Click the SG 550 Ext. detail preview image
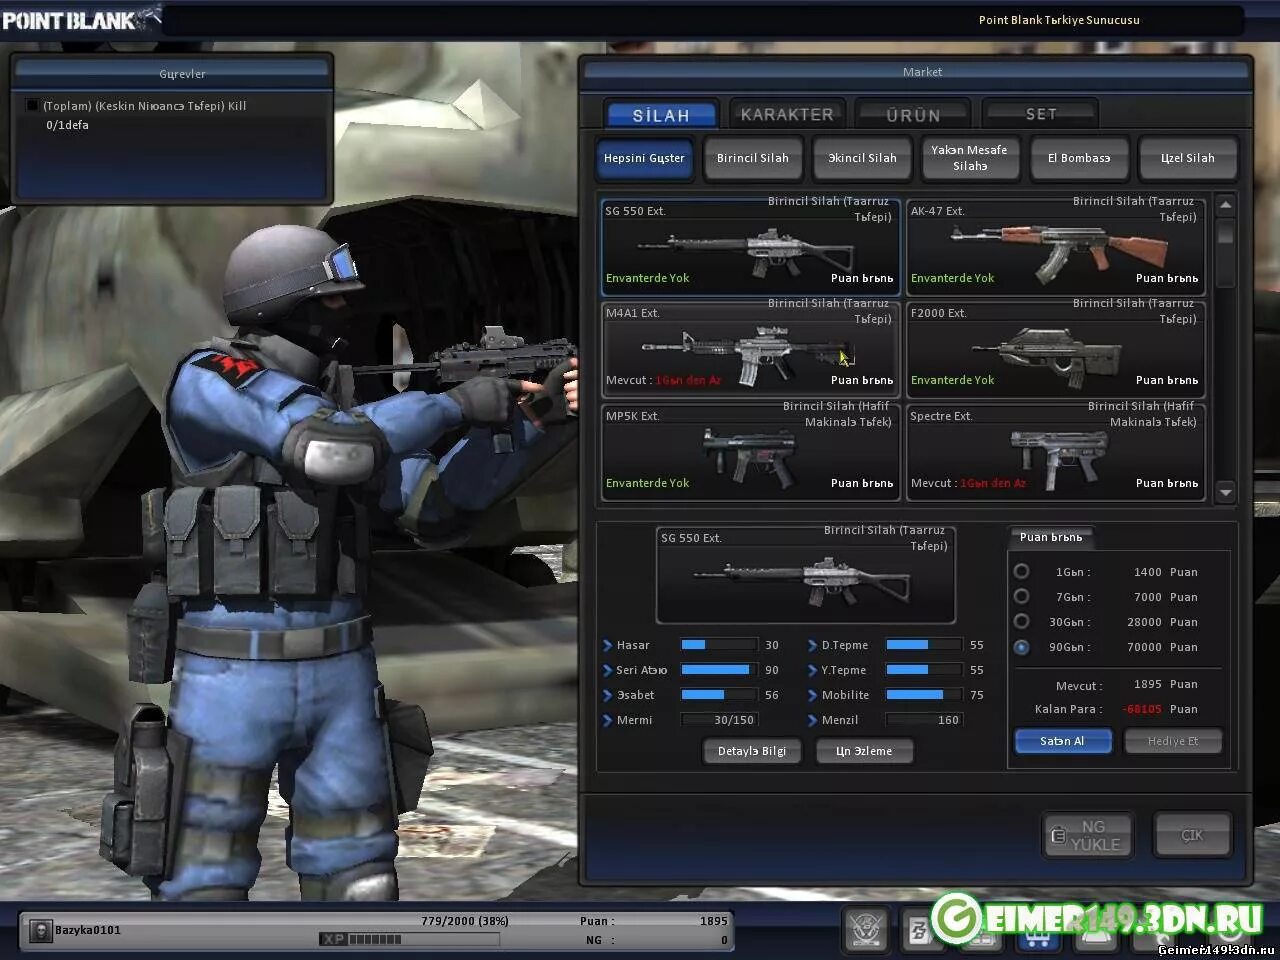The image size is (1280, 960). pos(806,576)
